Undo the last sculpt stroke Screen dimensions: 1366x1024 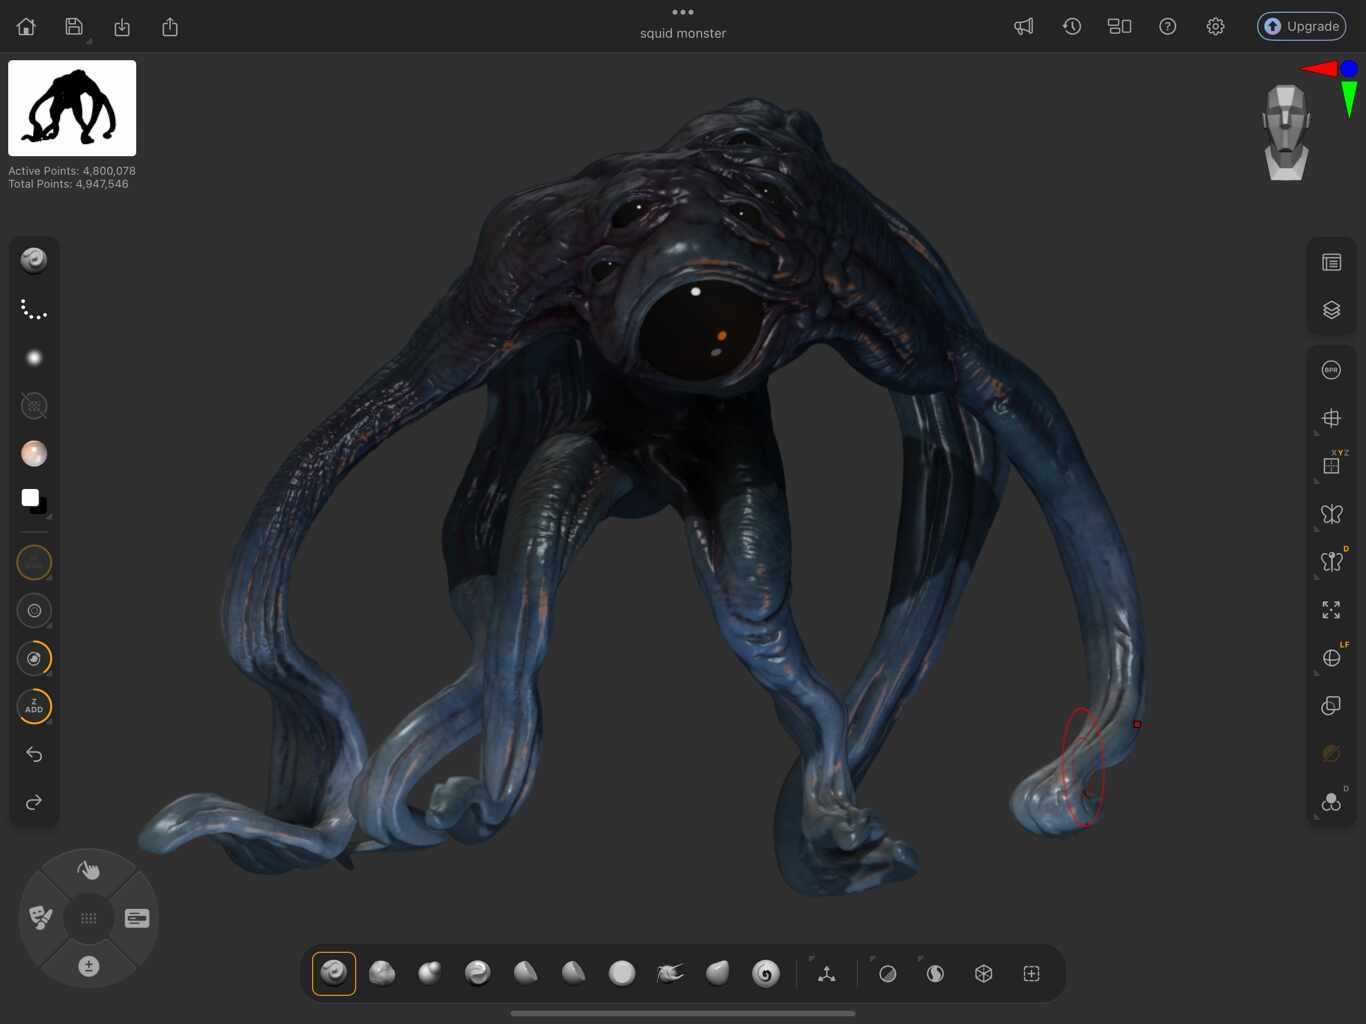coord(34,754)
